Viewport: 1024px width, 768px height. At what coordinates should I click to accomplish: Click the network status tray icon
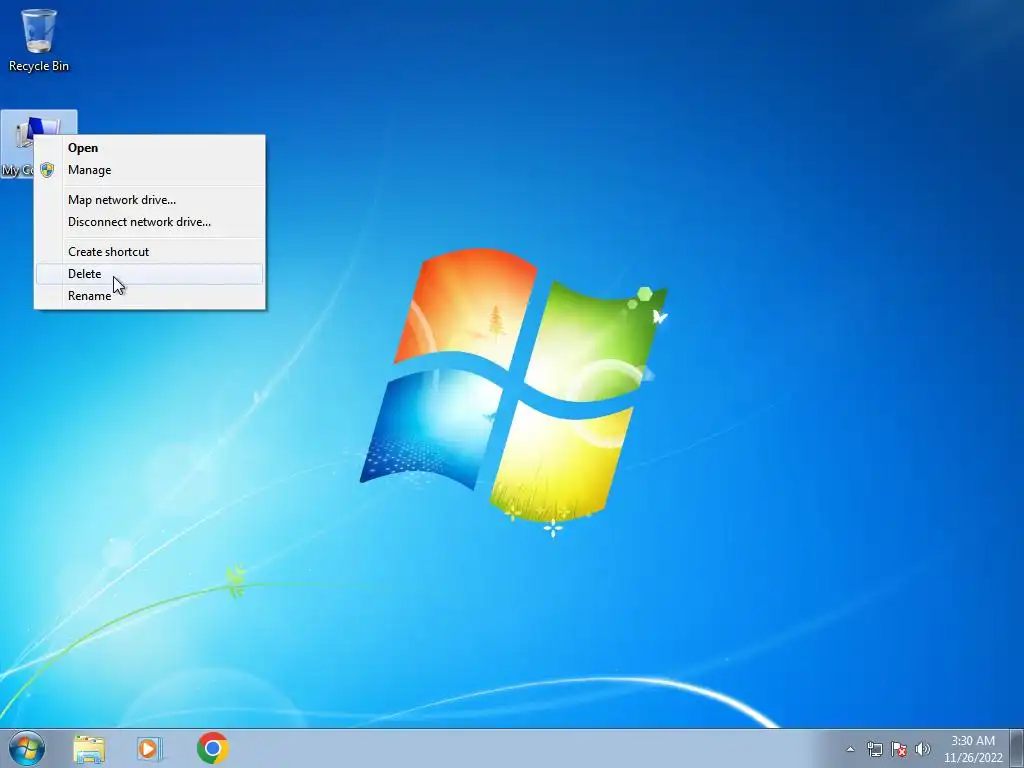point(874,749)
